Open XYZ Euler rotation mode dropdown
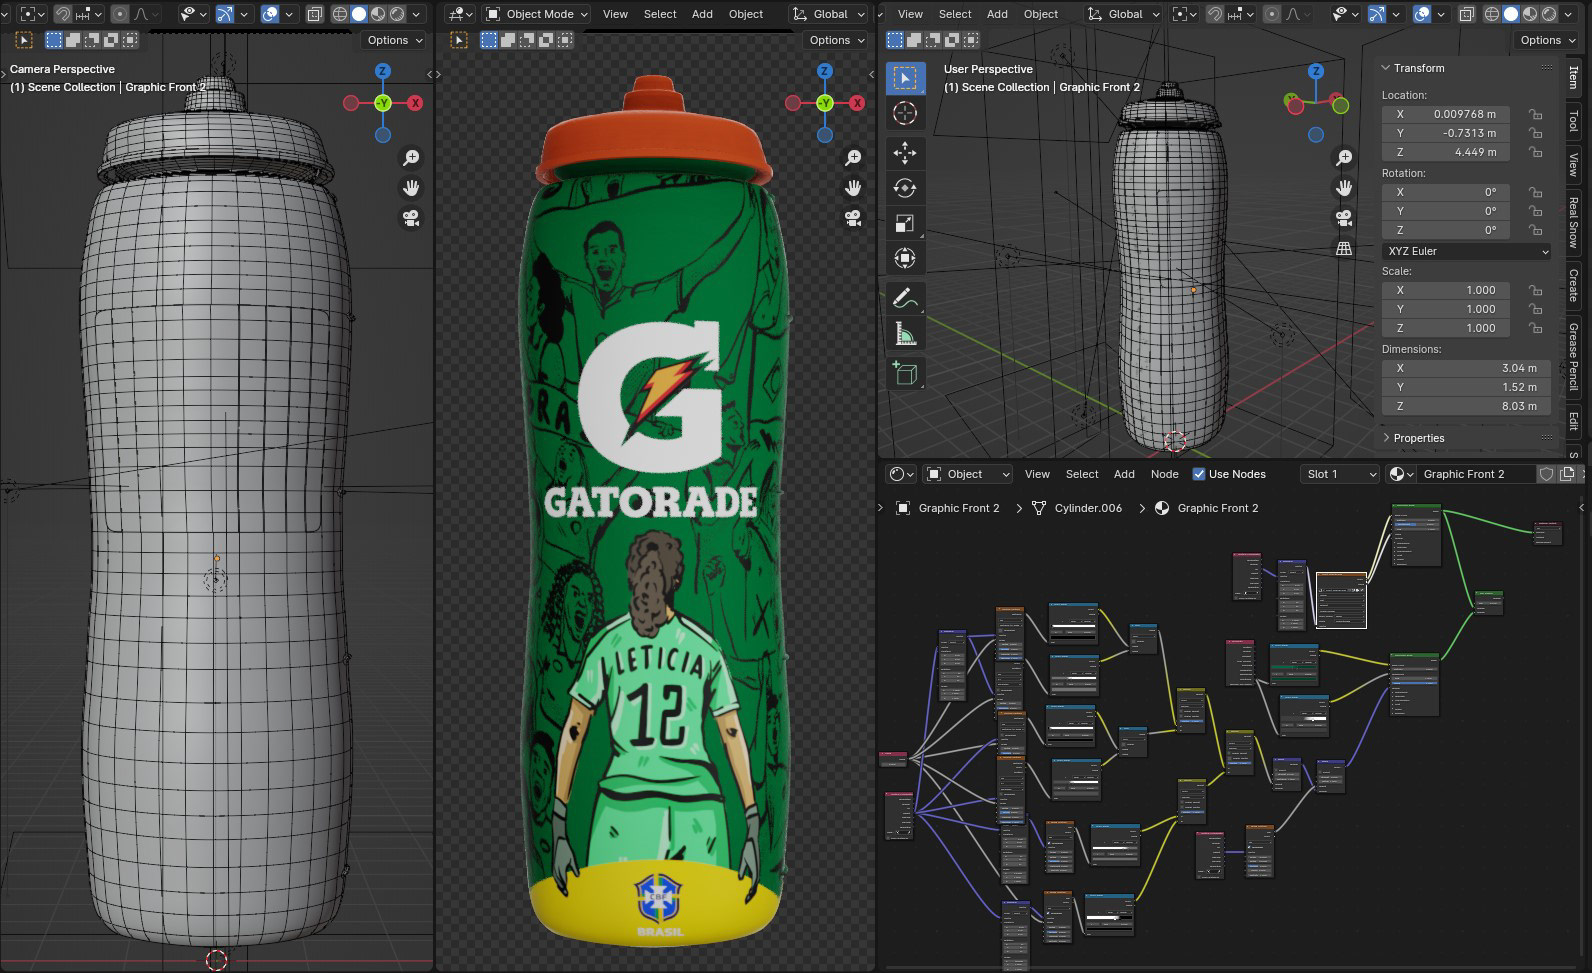The height and width of the screenshot is (973, 1592). [1467, 251]
